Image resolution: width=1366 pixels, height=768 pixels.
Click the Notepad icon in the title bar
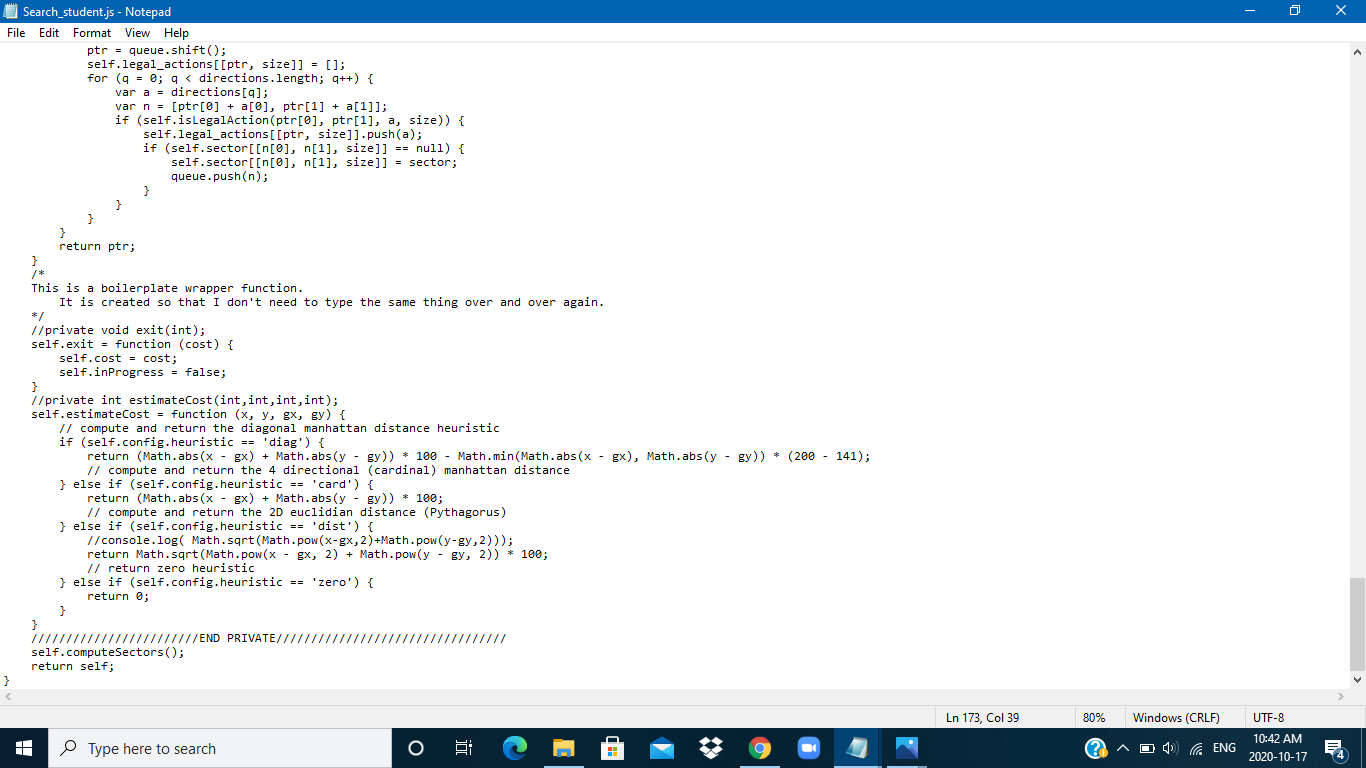[12, 12]
